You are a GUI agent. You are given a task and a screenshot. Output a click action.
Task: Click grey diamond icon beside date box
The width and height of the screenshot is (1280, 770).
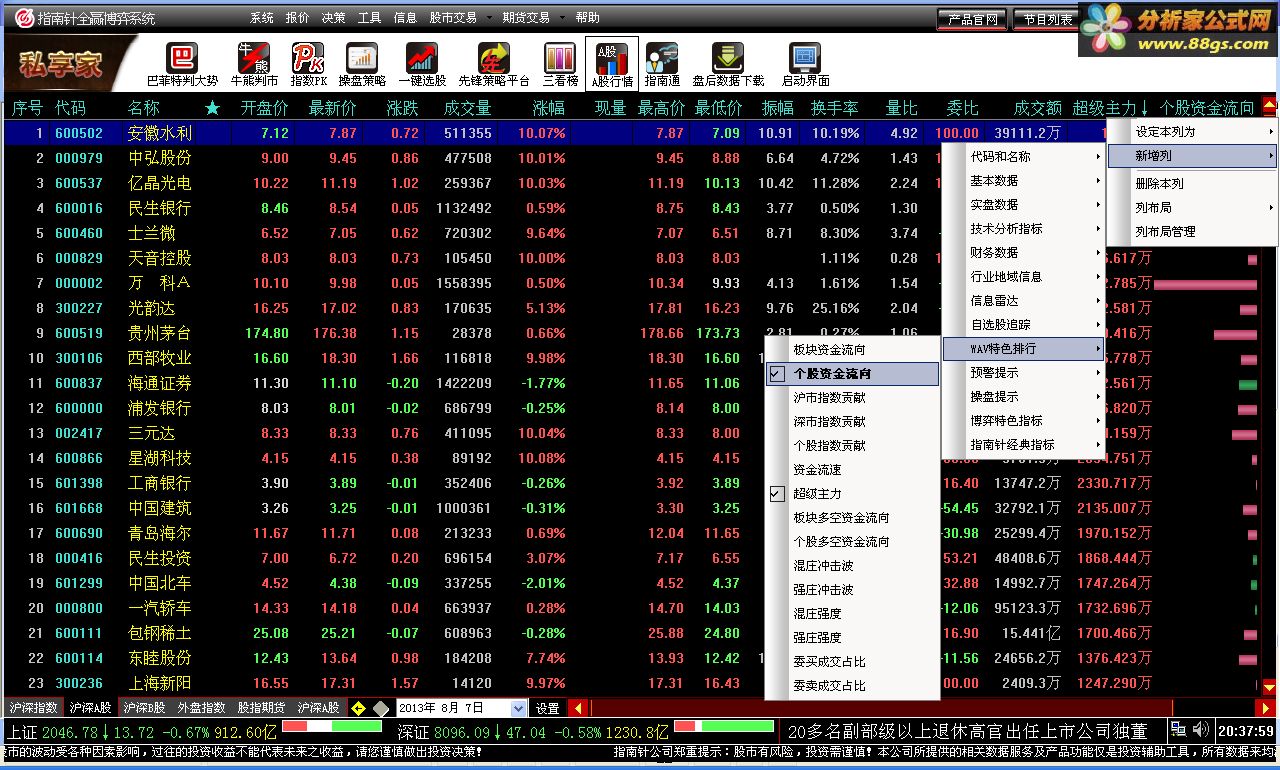pos(381,708)
